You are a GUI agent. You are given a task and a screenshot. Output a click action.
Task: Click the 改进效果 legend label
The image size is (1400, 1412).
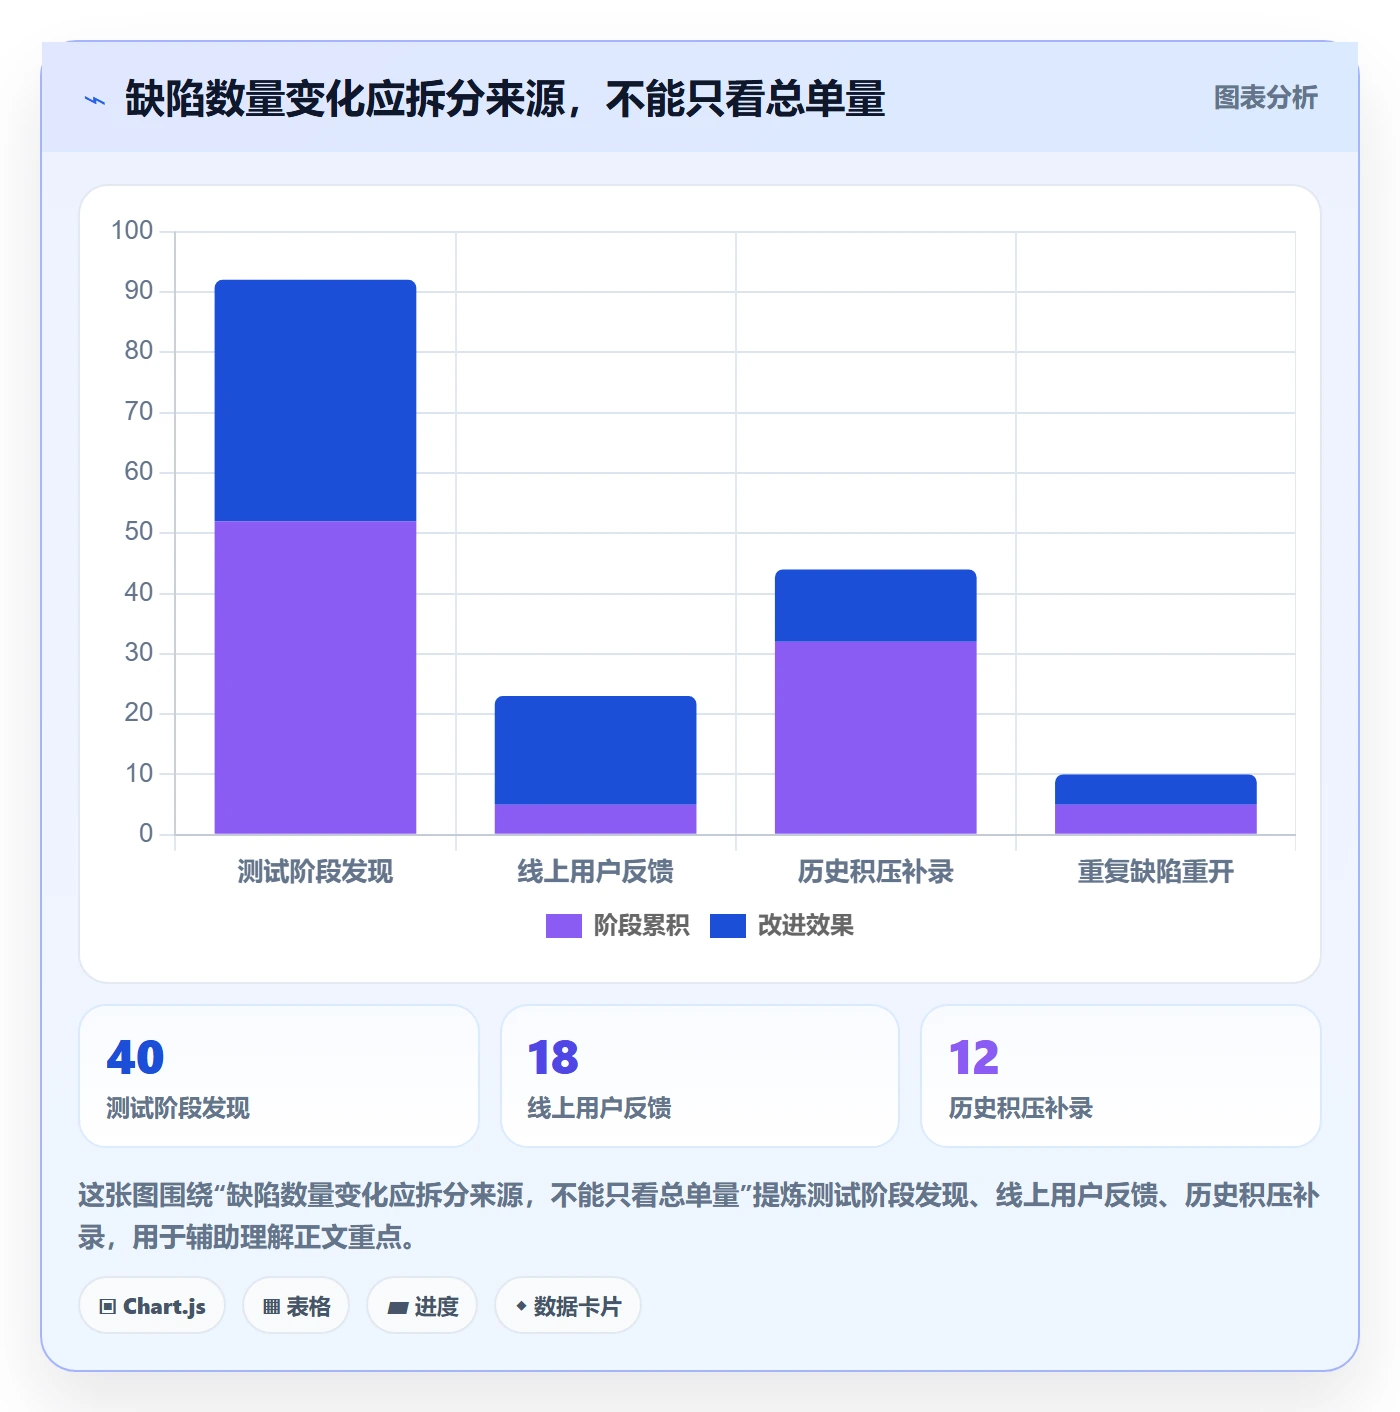(x=805, y=926)
